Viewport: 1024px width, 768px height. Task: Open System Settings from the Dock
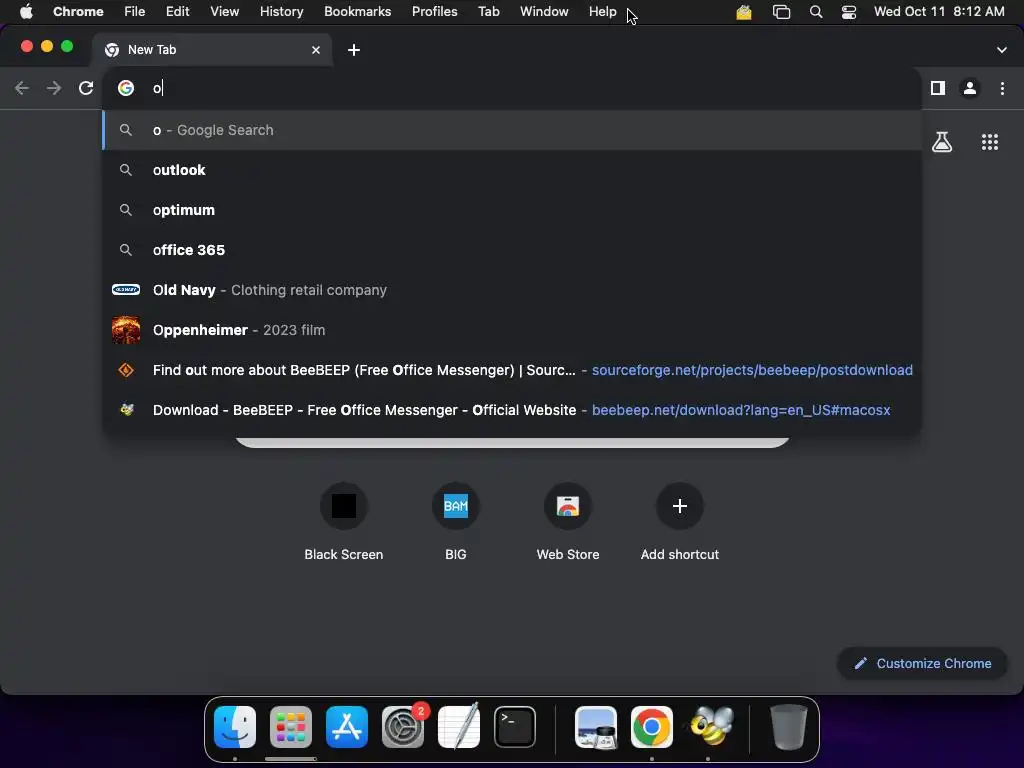[x=403, y=727]
